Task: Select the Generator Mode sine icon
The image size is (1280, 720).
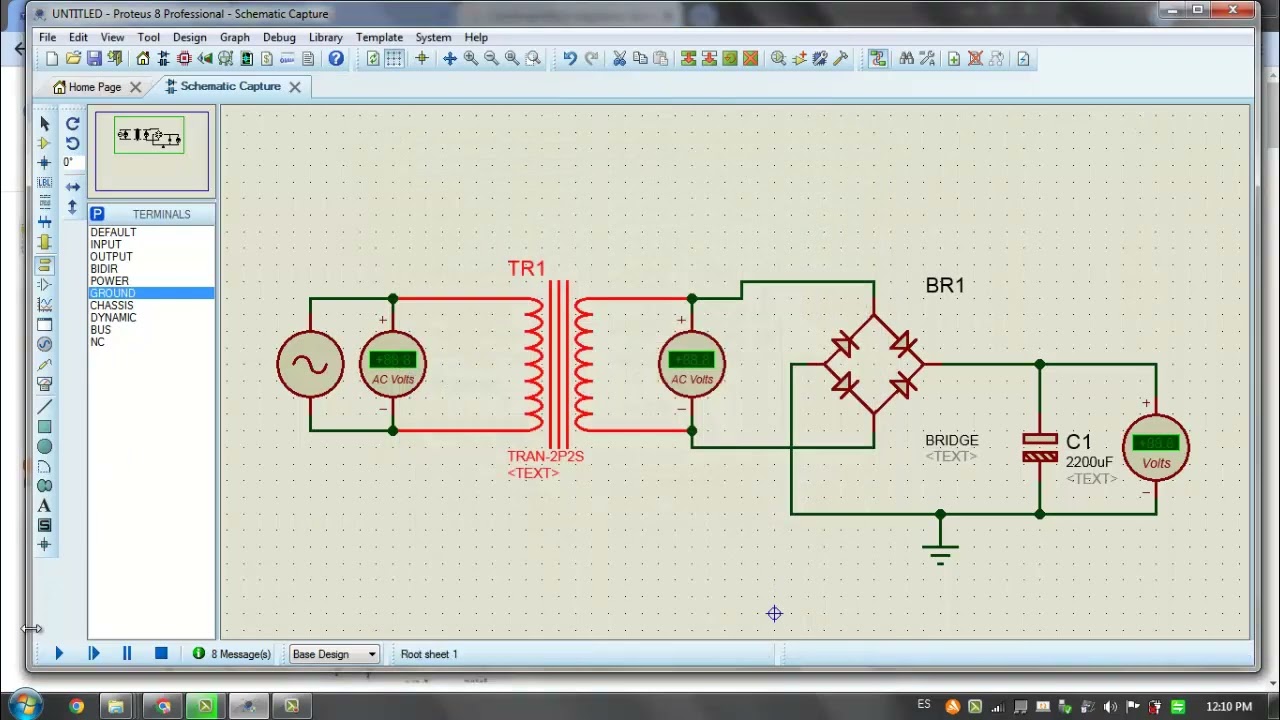Action: coord(44,344)
